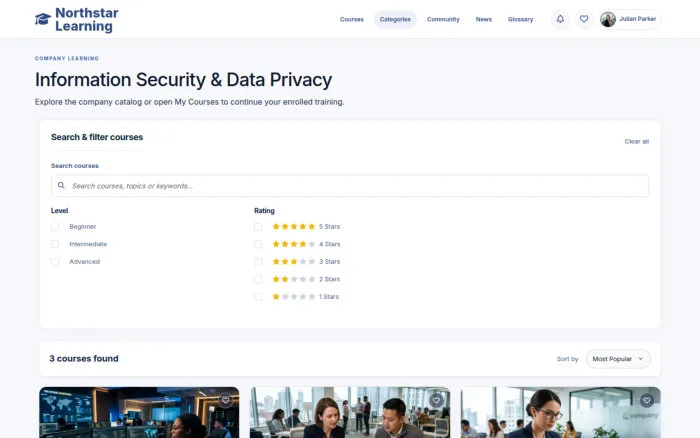Click the search magnifier icon
Image resolution: width=700 pixels, height=438 pixels.
point(61,185)
